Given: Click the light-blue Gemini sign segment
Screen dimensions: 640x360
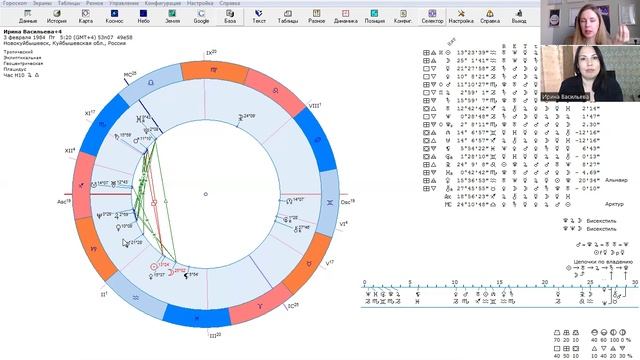Looking at the screenshot, I should tap(330, 202).
